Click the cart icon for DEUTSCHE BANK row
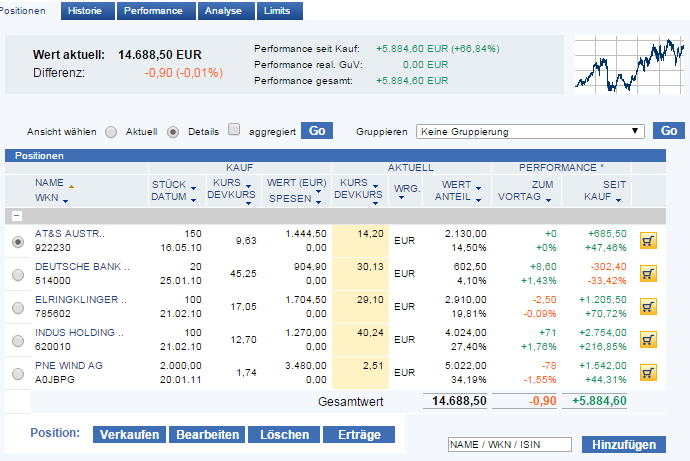Screen dimensions: 690x461 [648, 274]
